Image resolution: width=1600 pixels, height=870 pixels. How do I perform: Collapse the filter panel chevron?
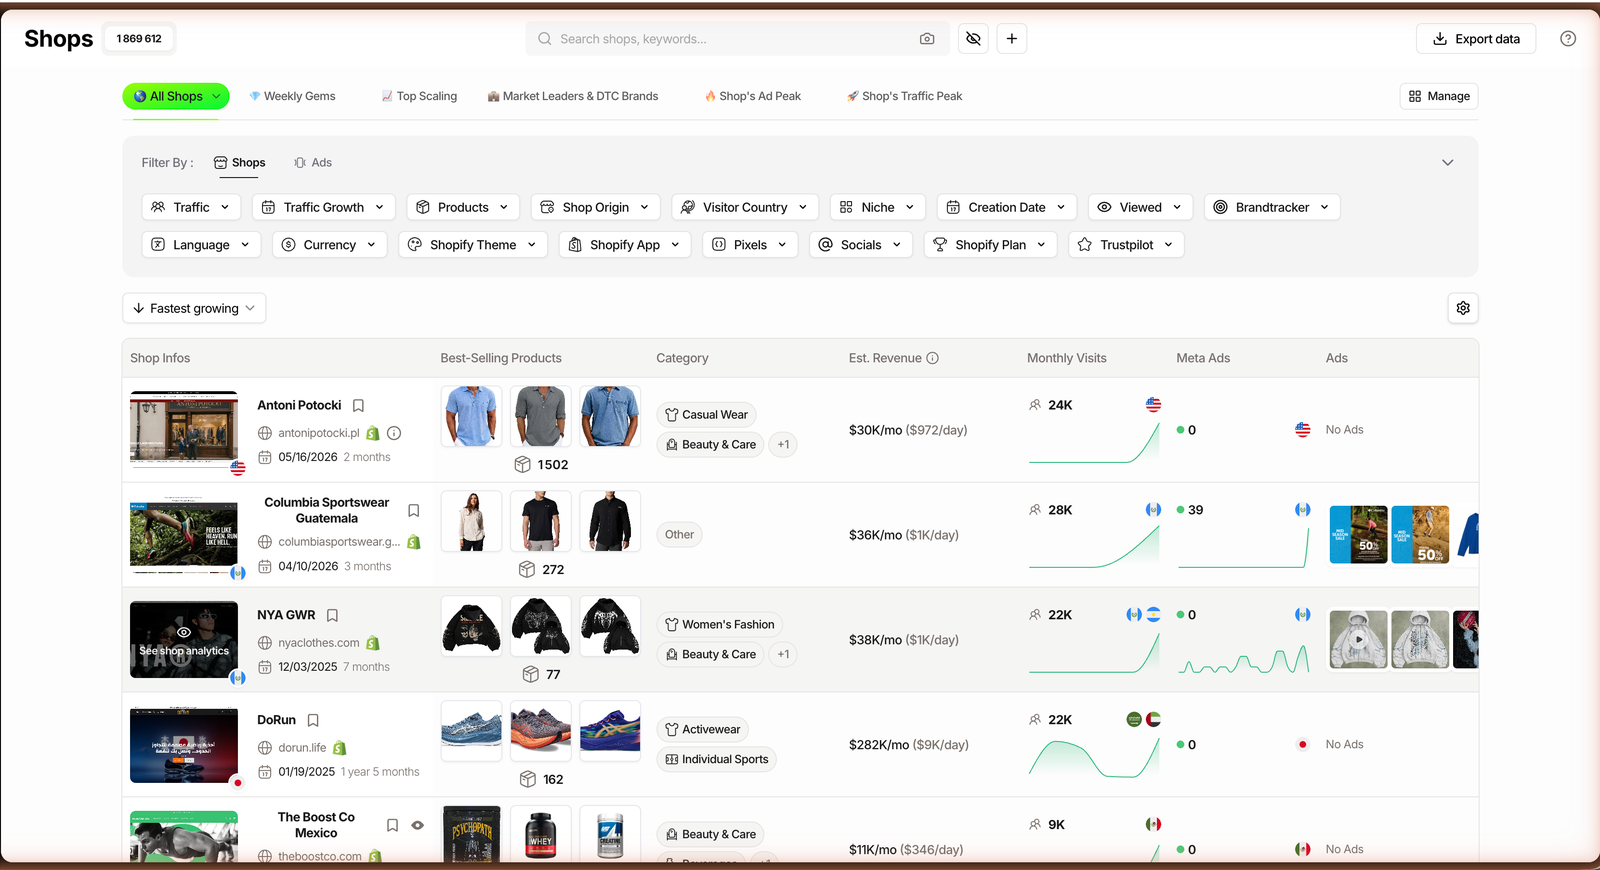pos(1447,163)
